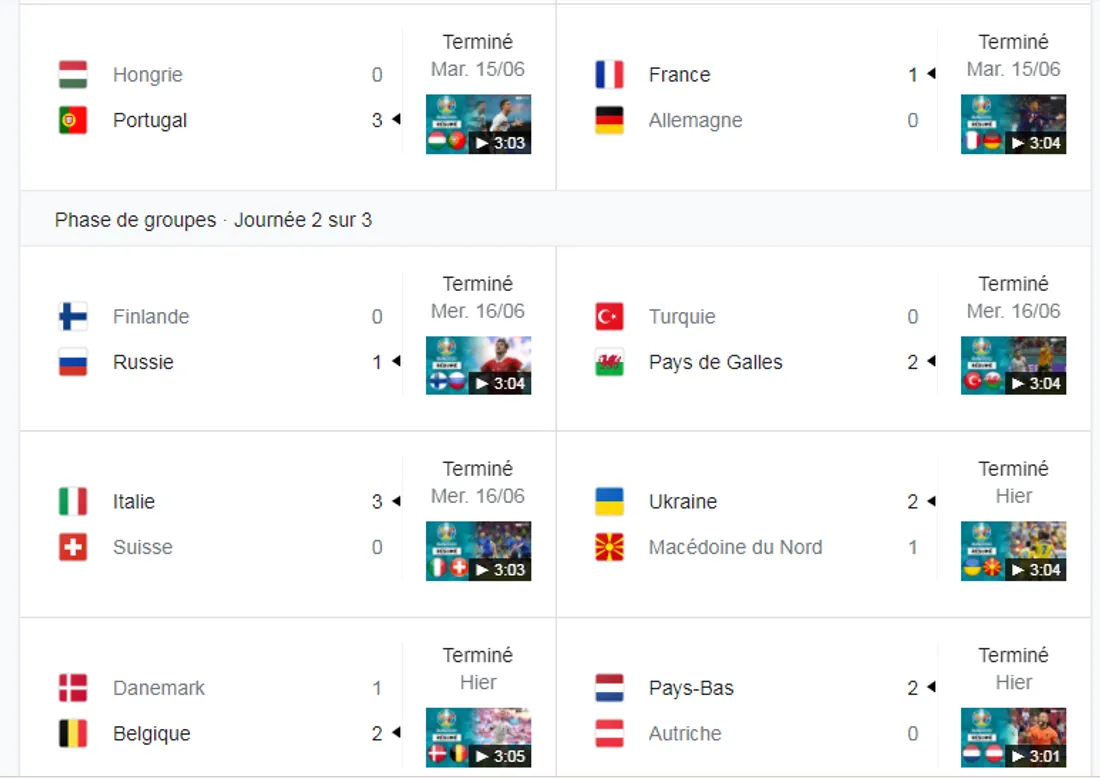This screenshot has height=778, width=1100.
Task: Click the Ukraine flag icon
Action: click(x=609, y=501)
